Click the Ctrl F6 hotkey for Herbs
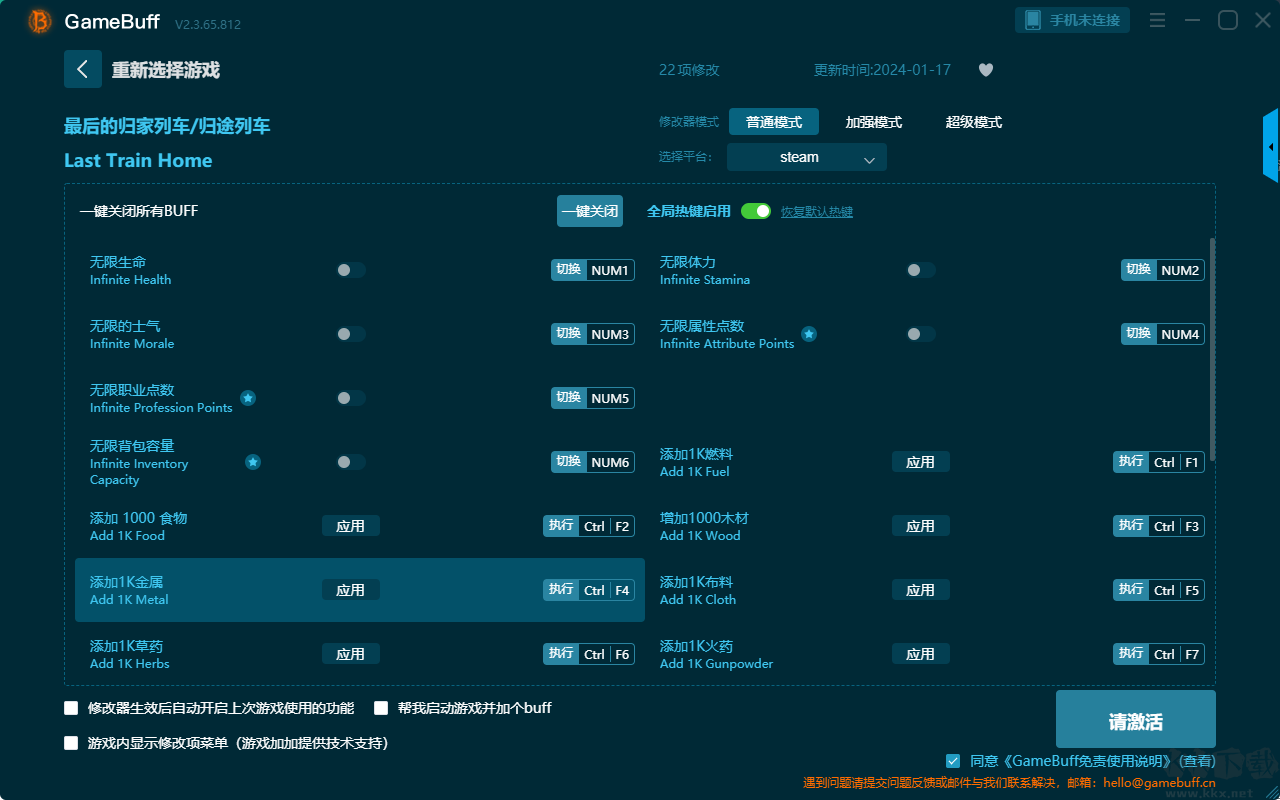 tap(589, 654)
